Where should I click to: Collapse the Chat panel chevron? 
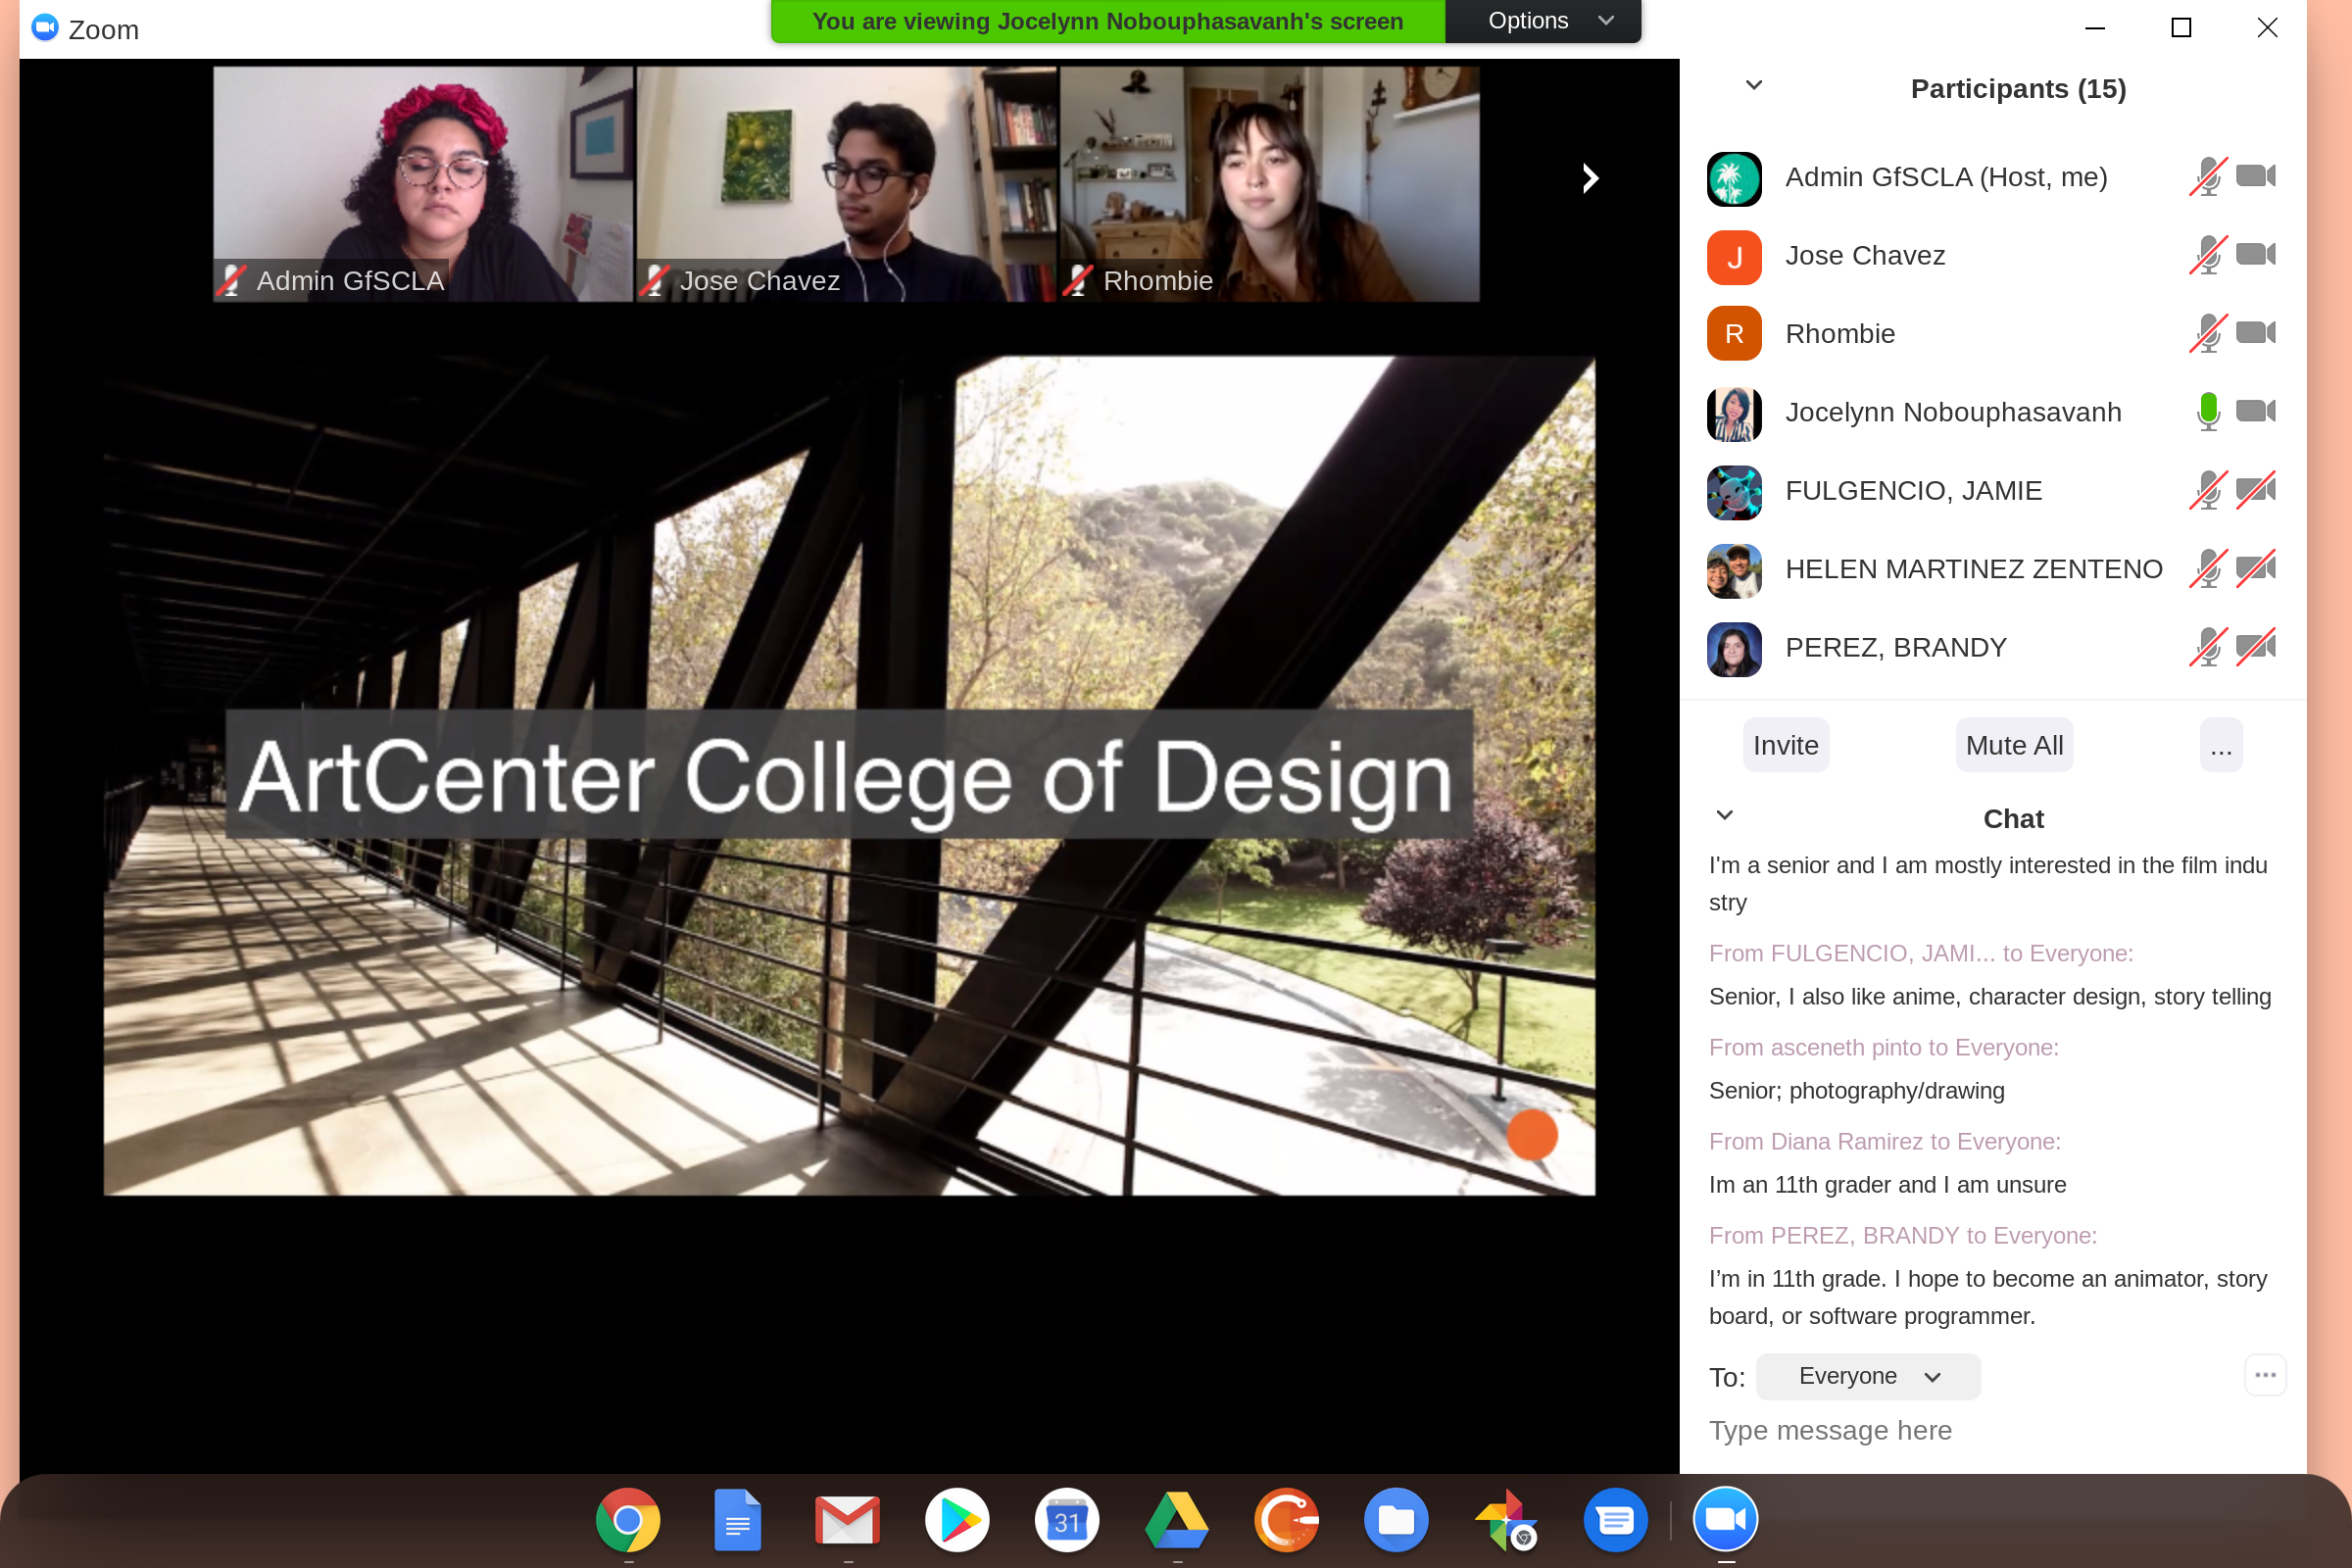[1725, 815]
